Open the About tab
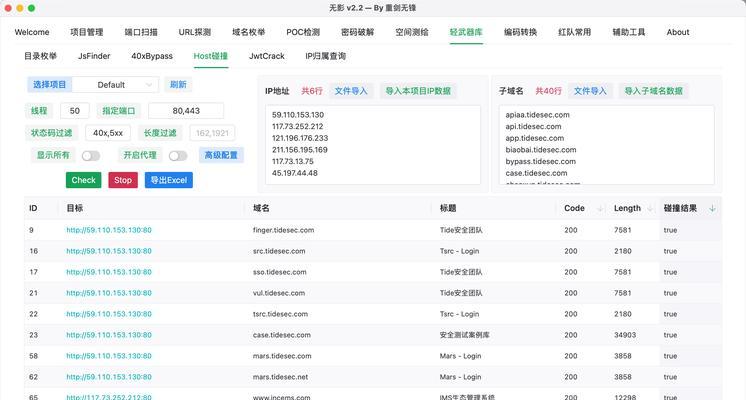 678,32
